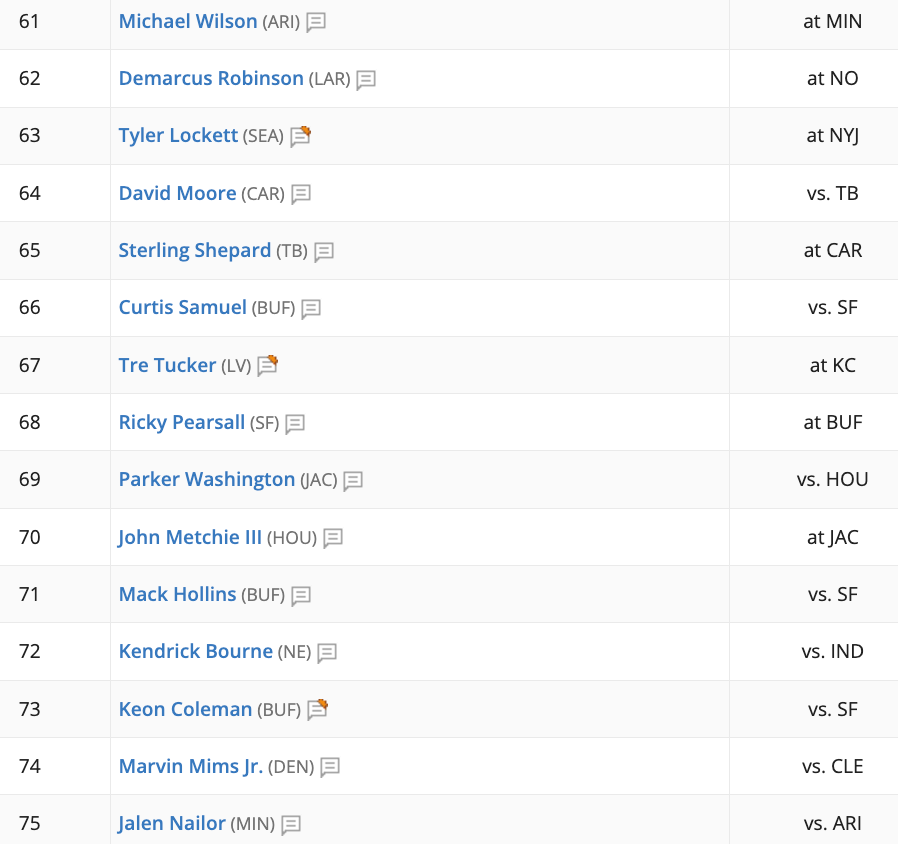898x844 pixels.
Task: Open John Metchie III note icon
Action: 333,538
